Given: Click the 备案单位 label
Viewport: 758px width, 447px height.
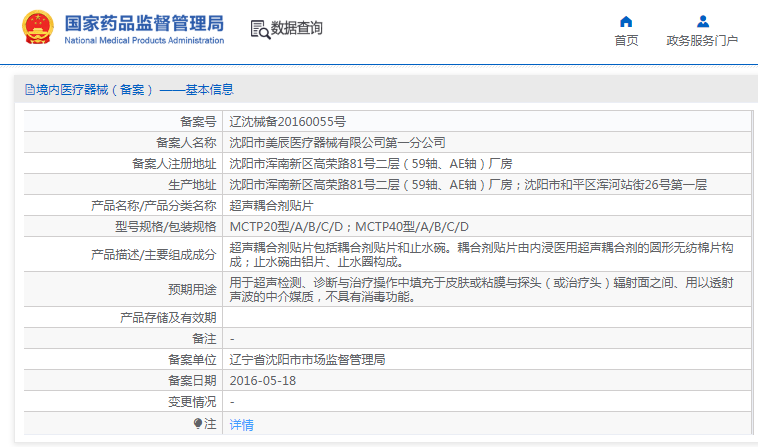Looking at the screenshot, I should click(192, 360).
